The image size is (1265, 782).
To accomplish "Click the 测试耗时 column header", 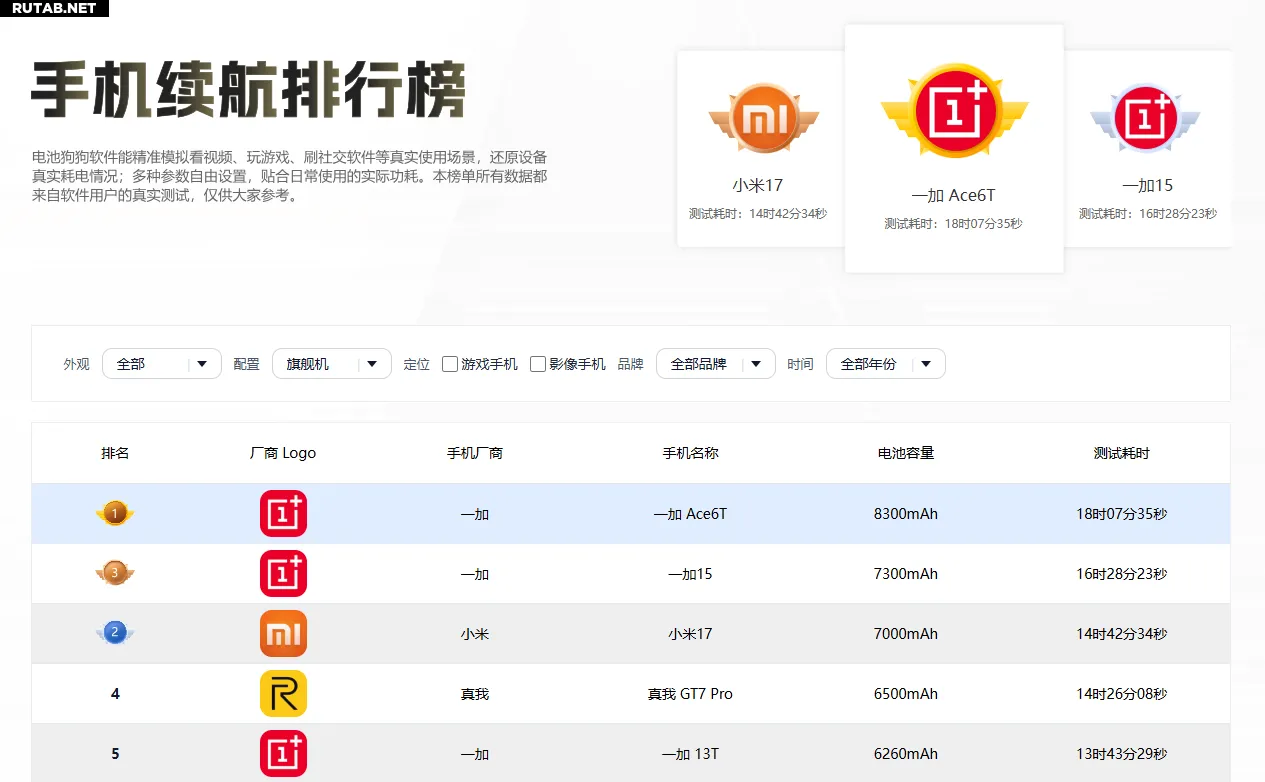I will (x=1121, y=453).
